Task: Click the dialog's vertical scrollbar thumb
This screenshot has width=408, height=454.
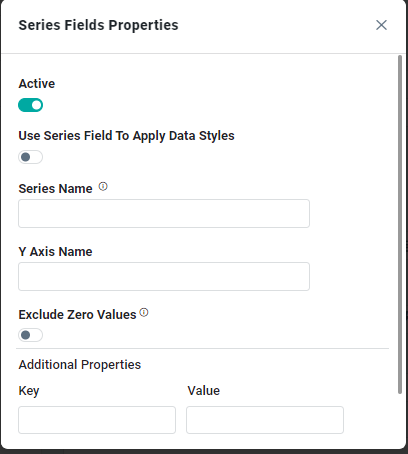Action: (400, 225)
